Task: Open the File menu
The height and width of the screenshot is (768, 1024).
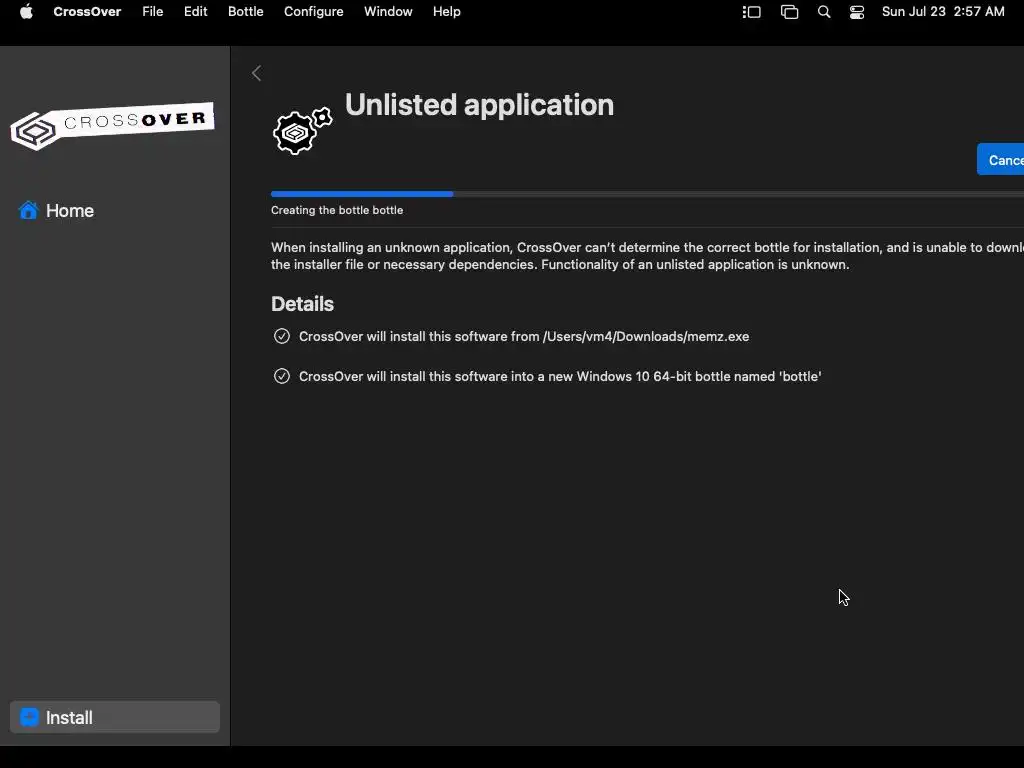Action: click(x=153, y=12)
